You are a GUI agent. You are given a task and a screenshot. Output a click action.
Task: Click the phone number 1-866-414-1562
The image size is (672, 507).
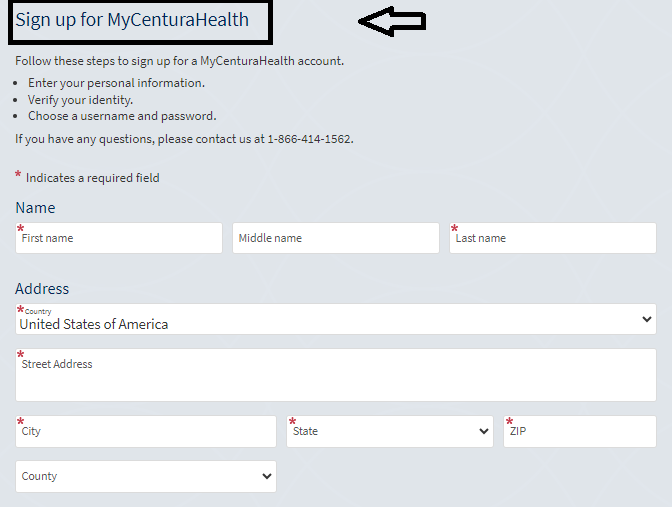309,139
